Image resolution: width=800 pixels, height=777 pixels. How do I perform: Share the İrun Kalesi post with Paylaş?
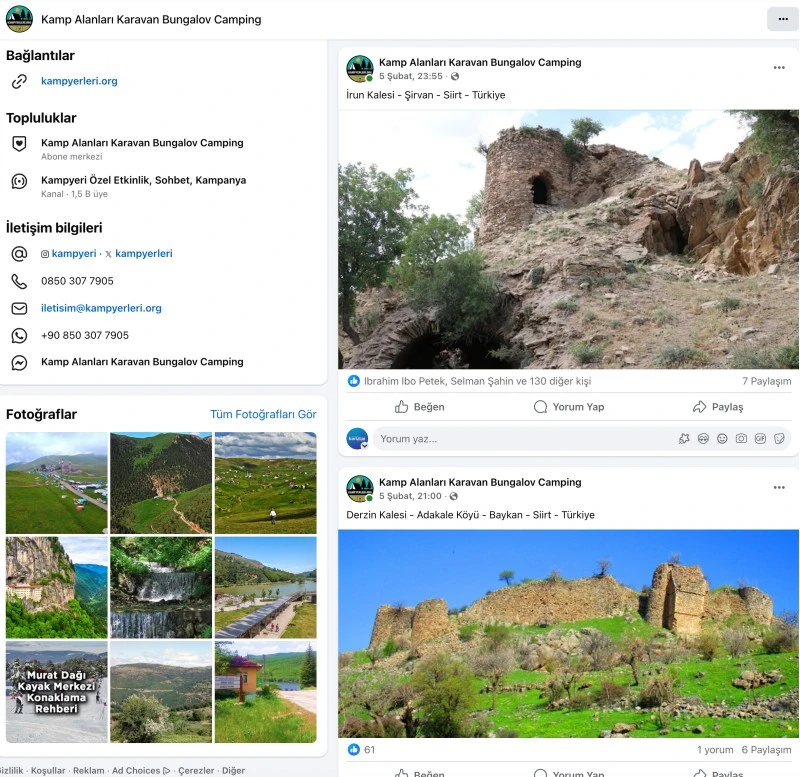pyautogui.click(x=718, y=407)
